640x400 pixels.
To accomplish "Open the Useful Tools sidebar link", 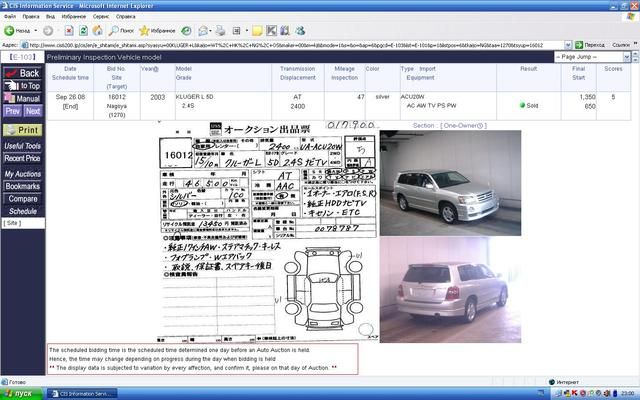I will (22, 146).
